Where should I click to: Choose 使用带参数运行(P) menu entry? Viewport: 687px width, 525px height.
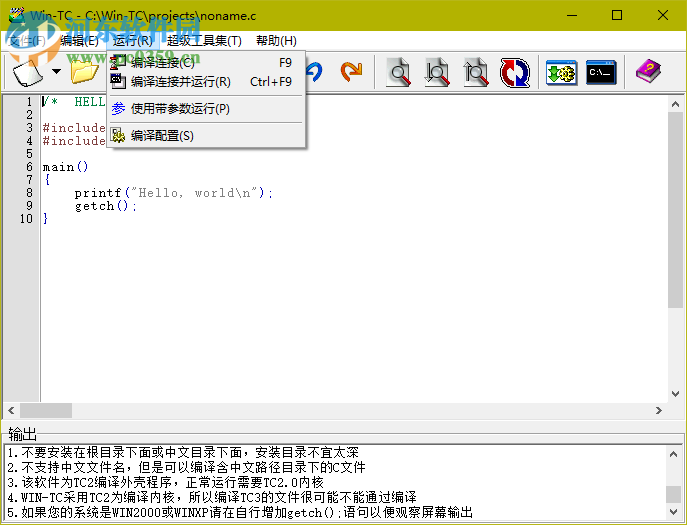tap(206, 109)
